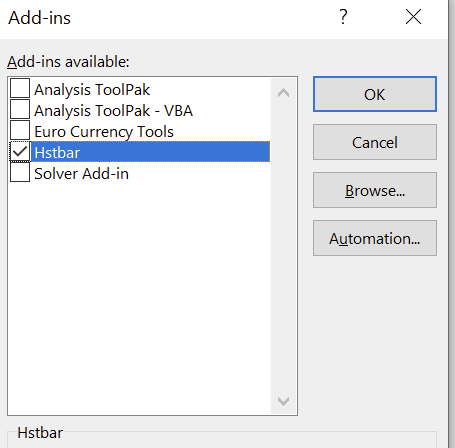
Task: Open the Automation... servers dialog
Action: (375, 238)
